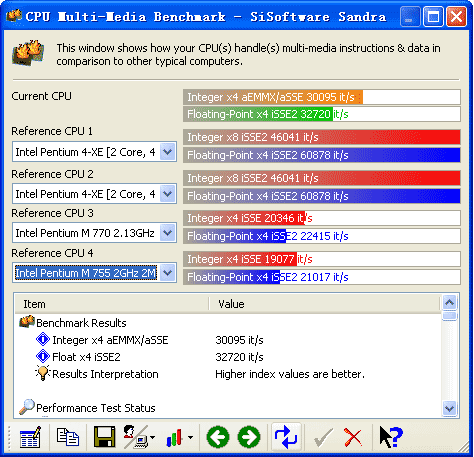Click Reference CPU 2 Integer x8 46041 bar
474x457 pixels.
click(322, 178)
